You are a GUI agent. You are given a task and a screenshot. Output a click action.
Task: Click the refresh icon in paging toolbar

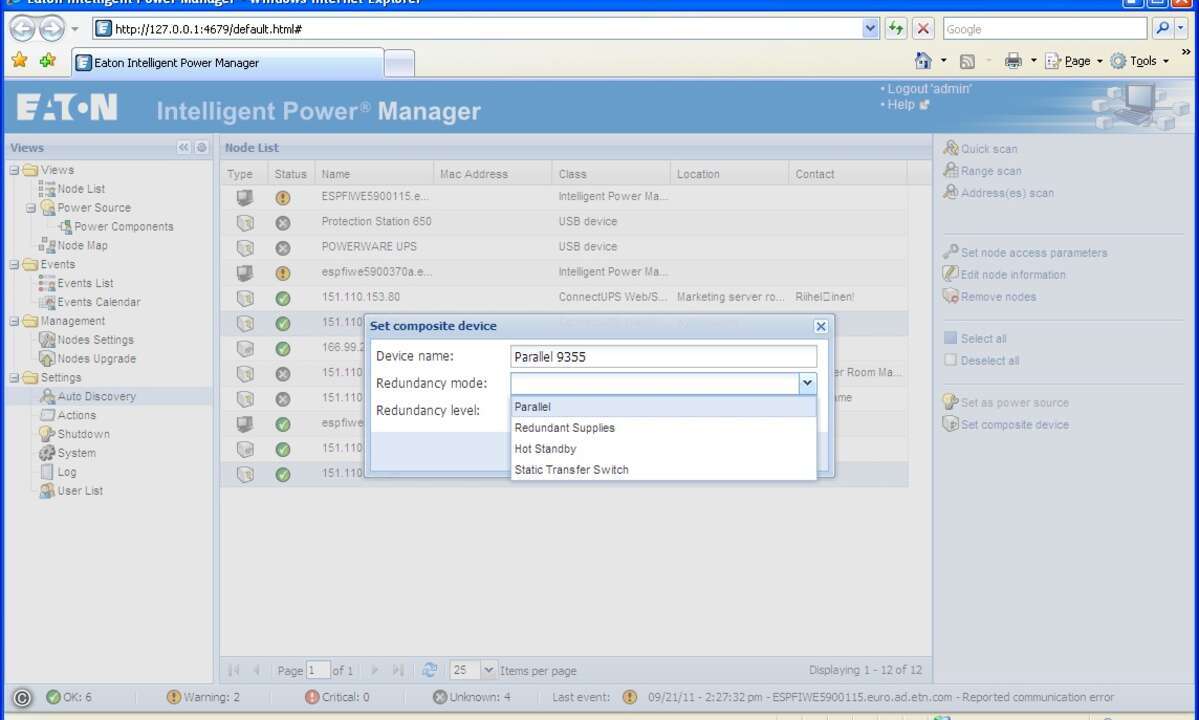430,670
